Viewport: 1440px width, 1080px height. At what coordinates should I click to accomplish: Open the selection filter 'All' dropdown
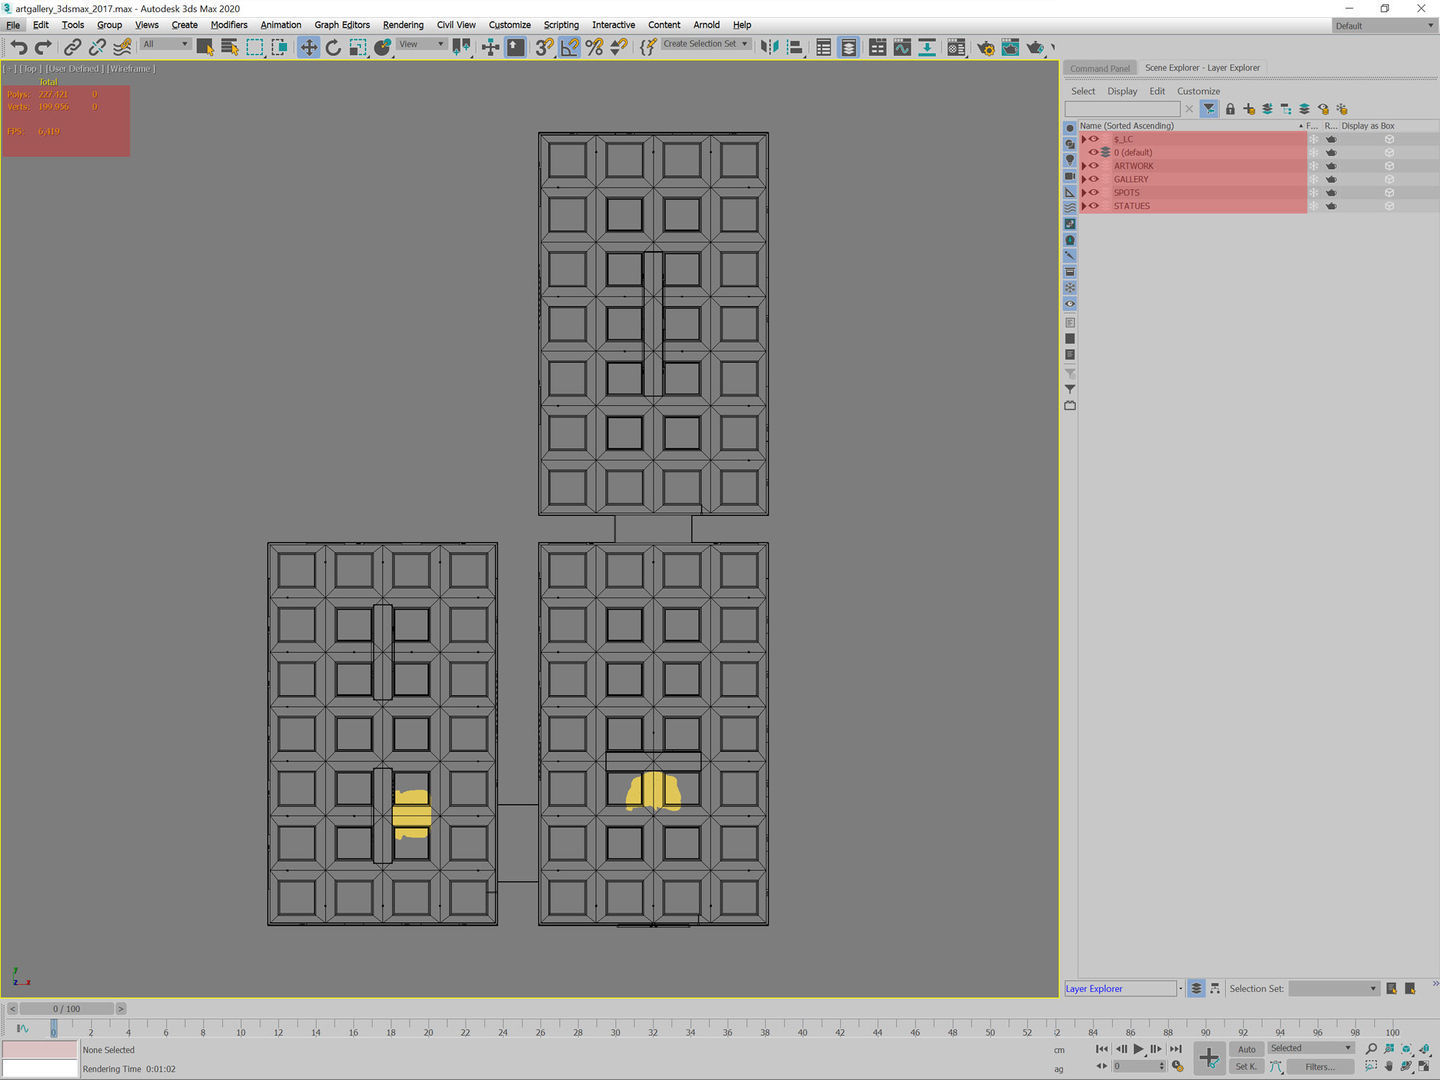click(165, 44)
